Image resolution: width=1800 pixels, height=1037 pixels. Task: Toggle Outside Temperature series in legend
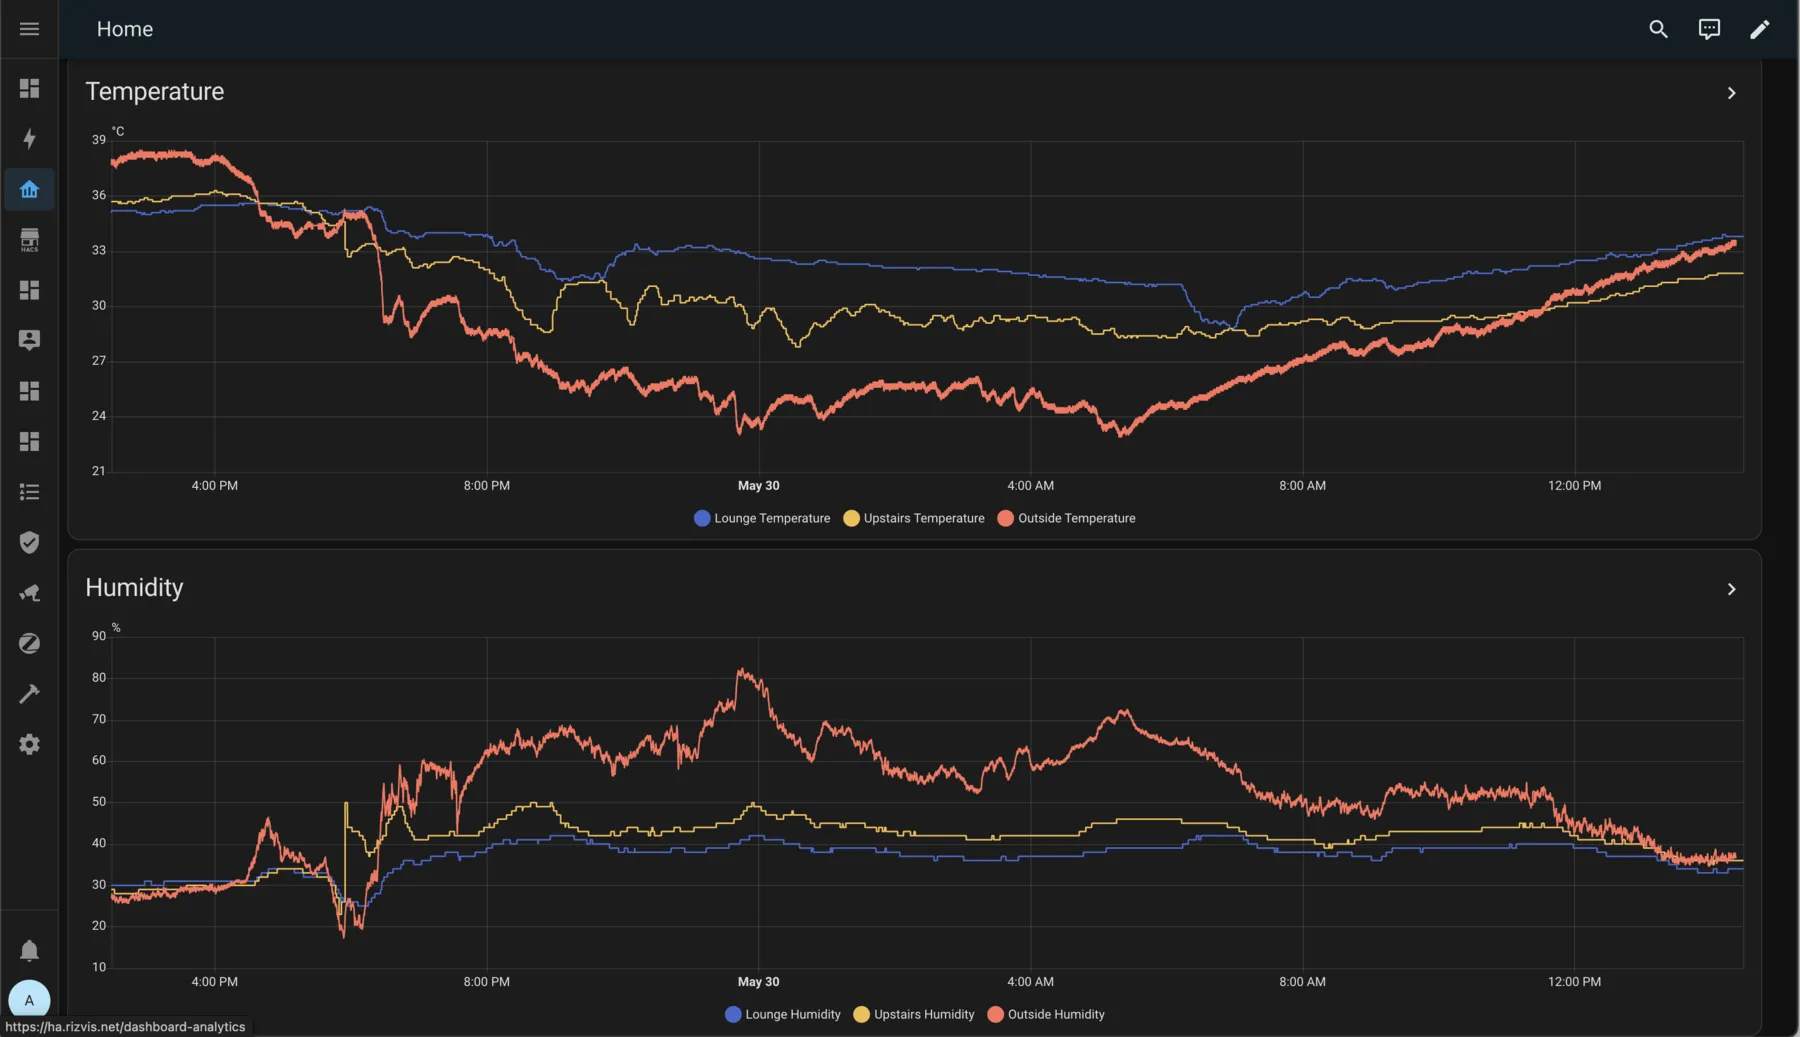coord(1067,518)
